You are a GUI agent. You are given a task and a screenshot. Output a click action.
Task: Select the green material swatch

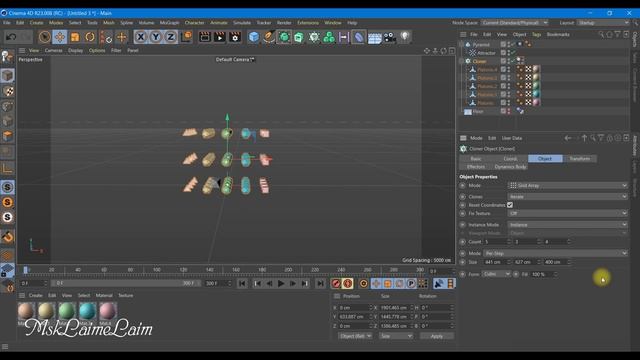[x=67, y=311]
